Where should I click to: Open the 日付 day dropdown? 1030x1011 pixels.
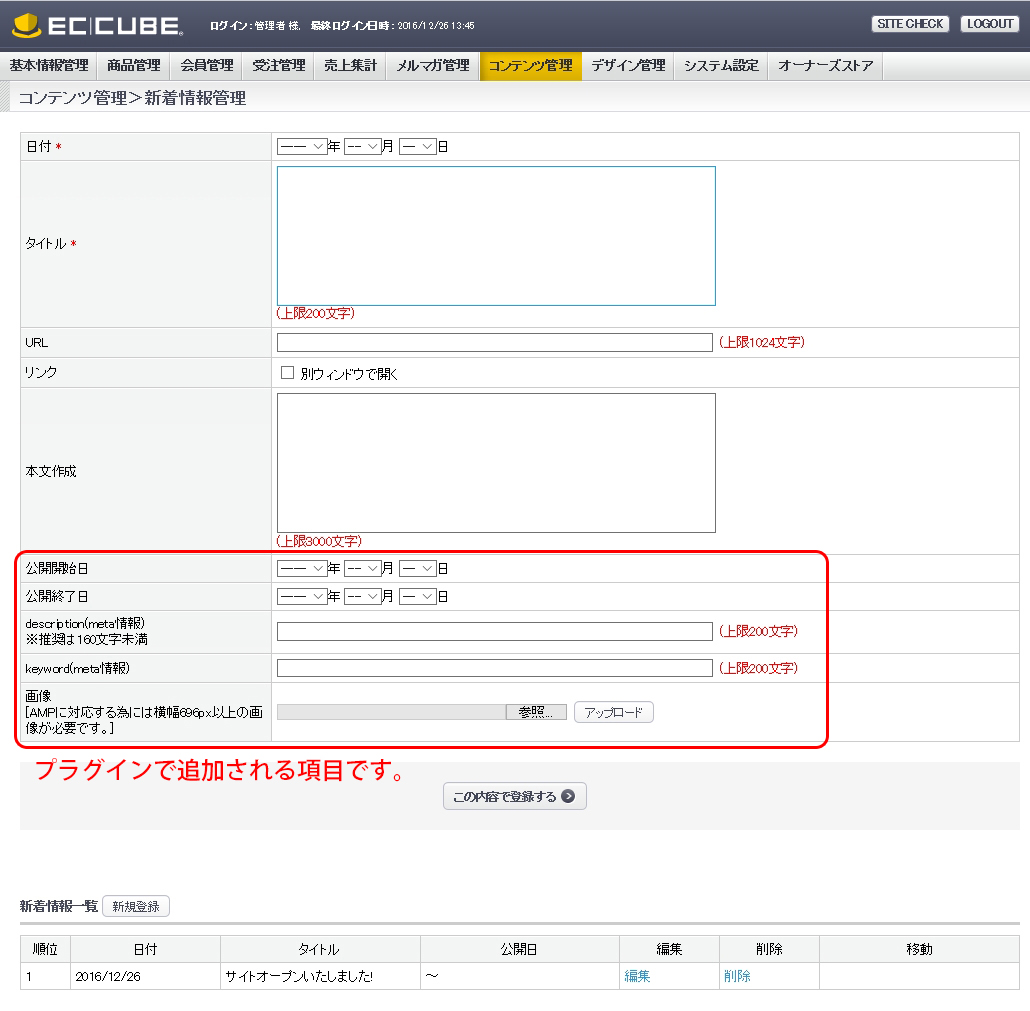[x=418, y=146]
